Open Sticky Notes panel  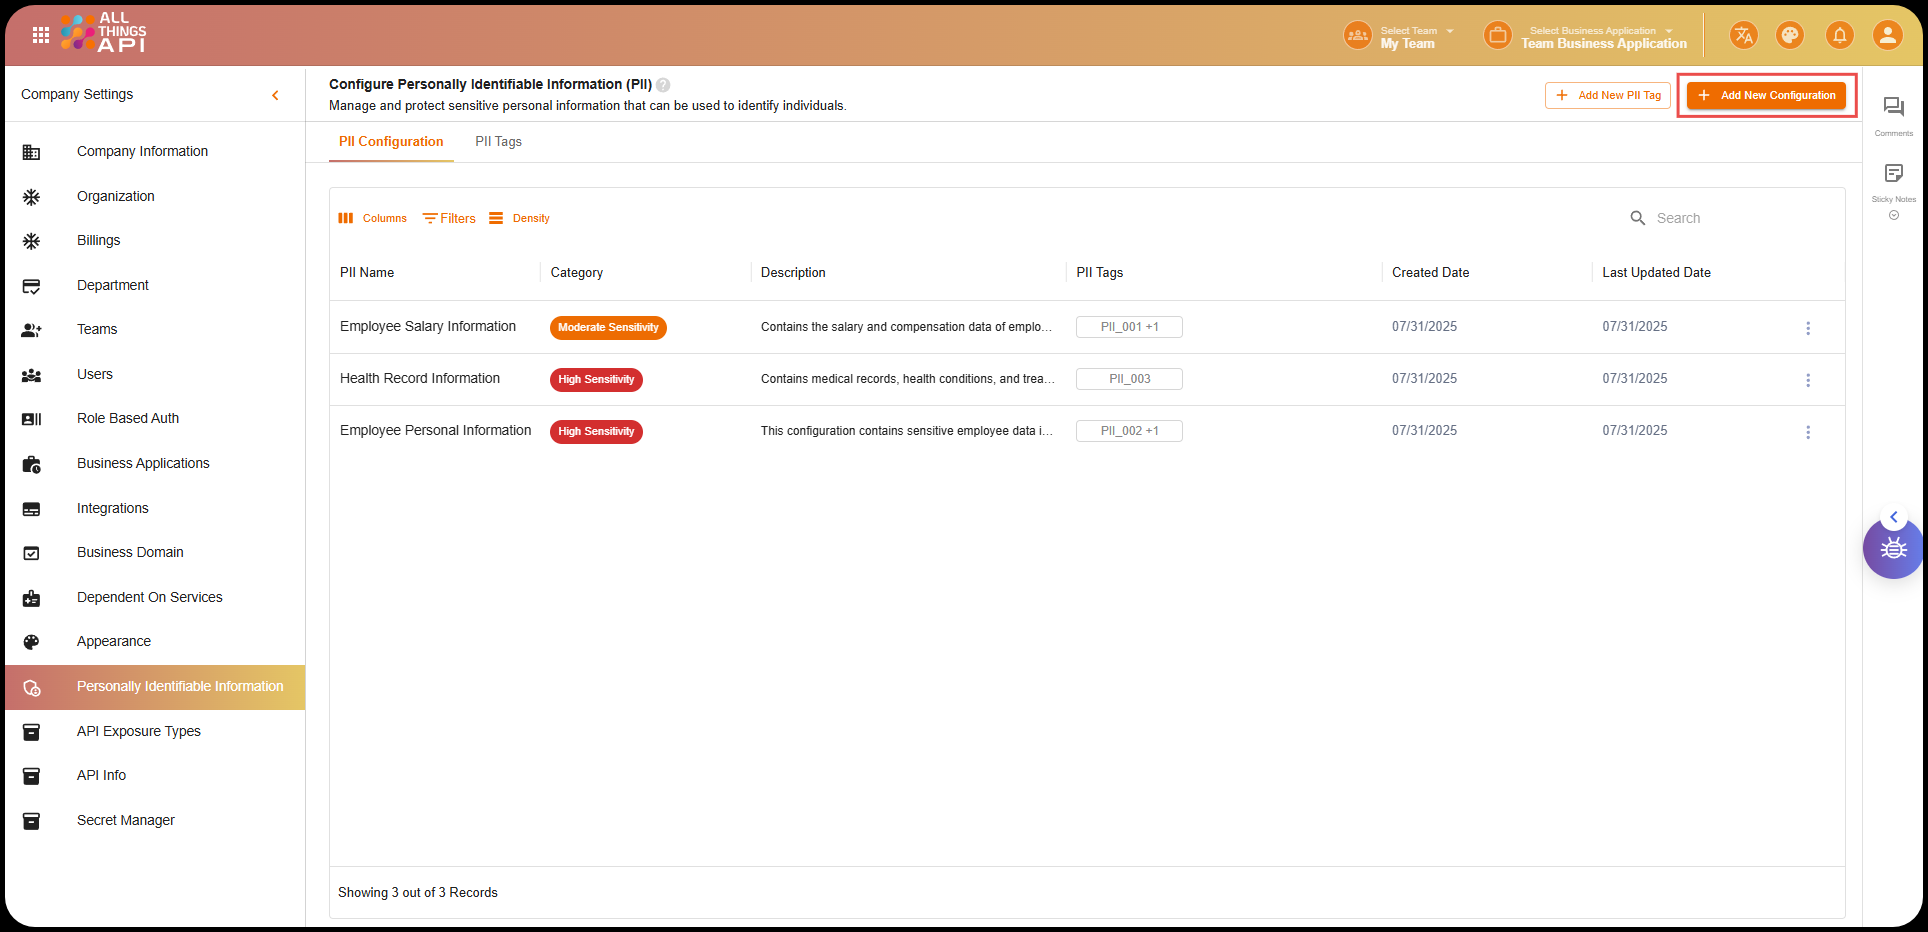coord(1893,174)
